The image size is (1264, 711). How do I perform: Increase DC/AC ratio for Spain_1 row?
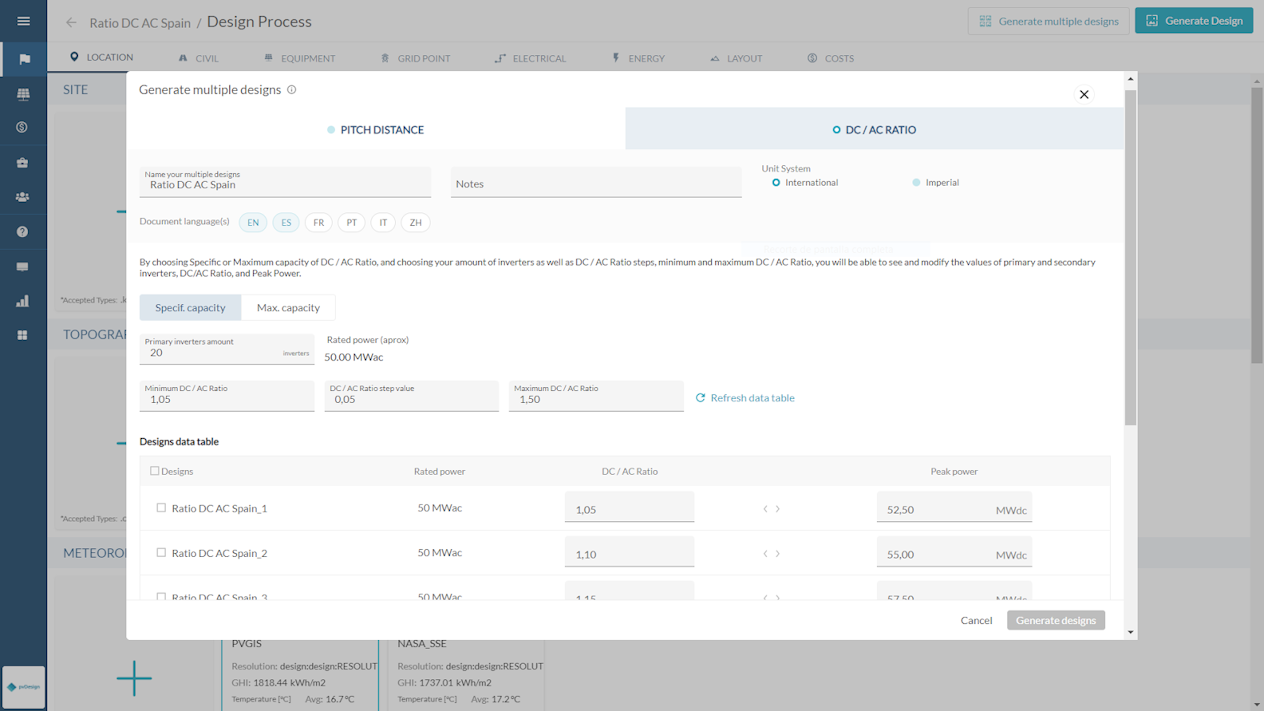pyautogui.click(x=778, y=509)
